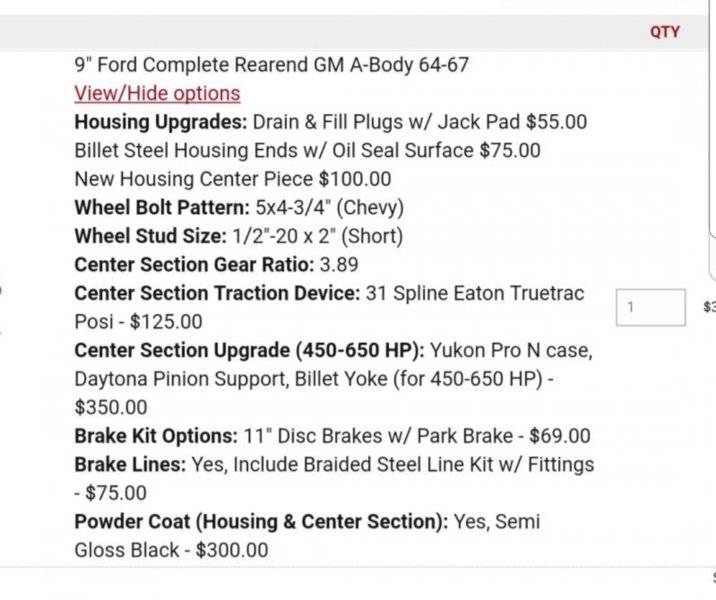This screenshot has width=716, height=600.
Task: Click the Wheel Stud Size label
Action: tap(150, 237)
